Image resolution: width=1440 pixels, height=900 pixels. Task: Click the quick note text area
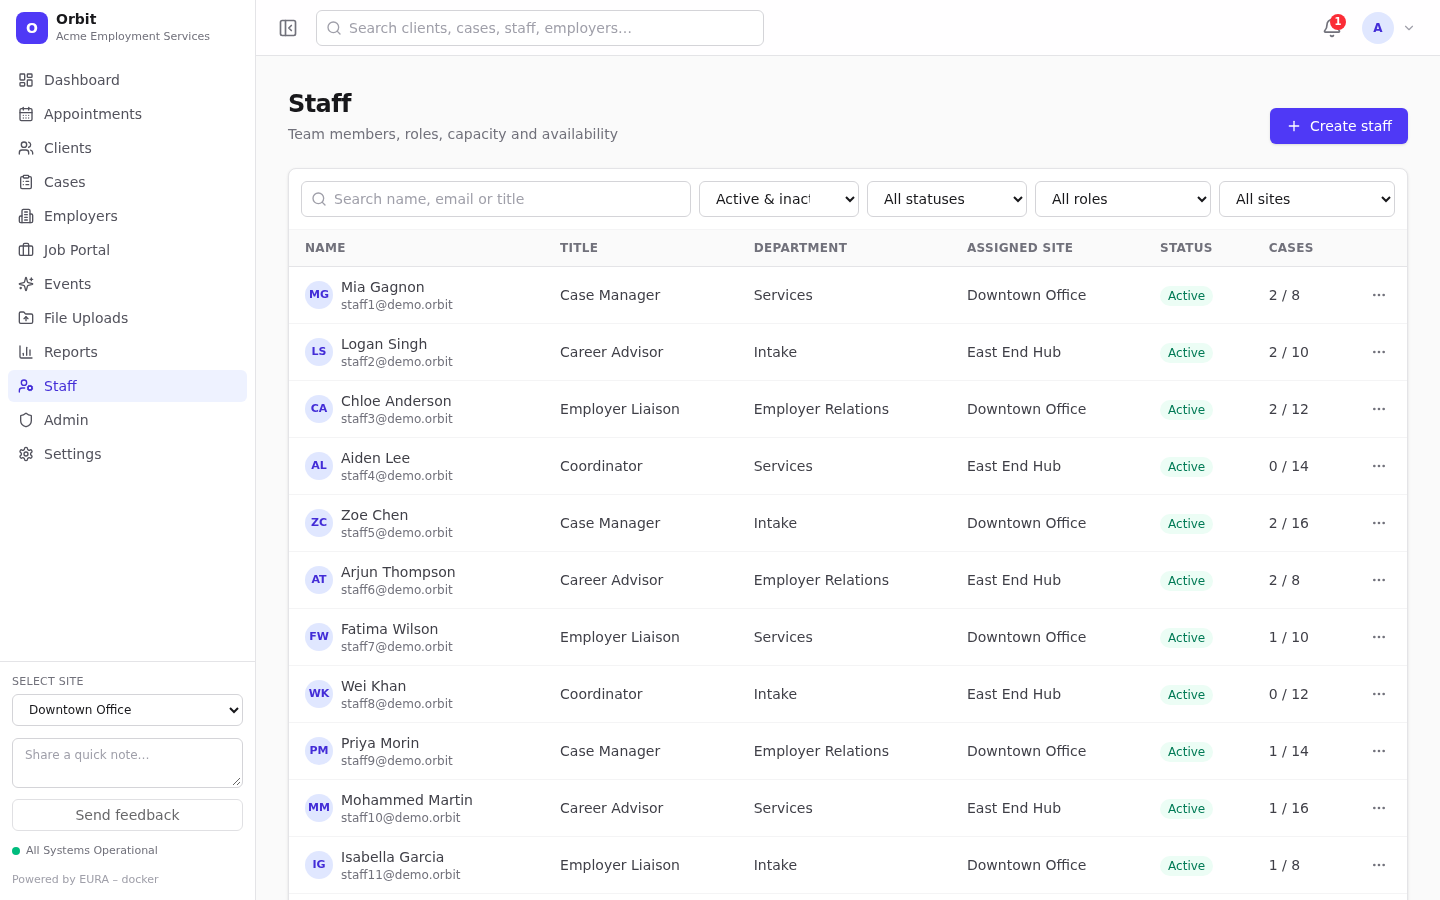(127, 763)
